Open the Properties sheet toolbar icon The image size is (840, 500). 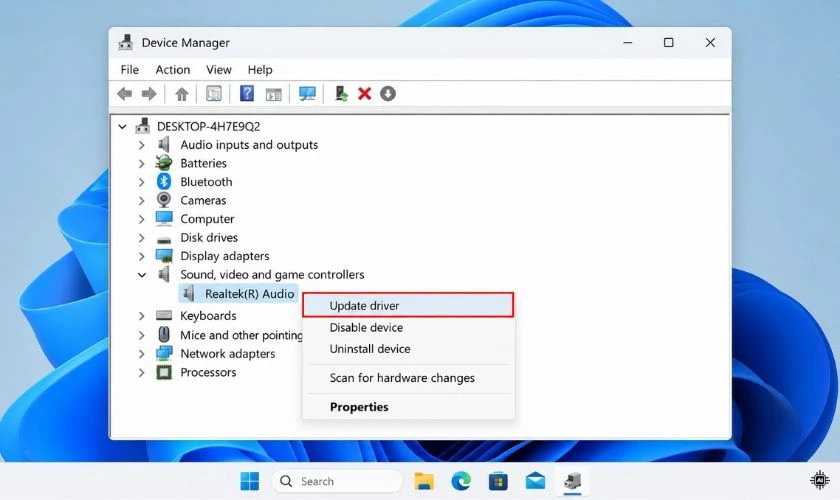(x=214, y=94)
